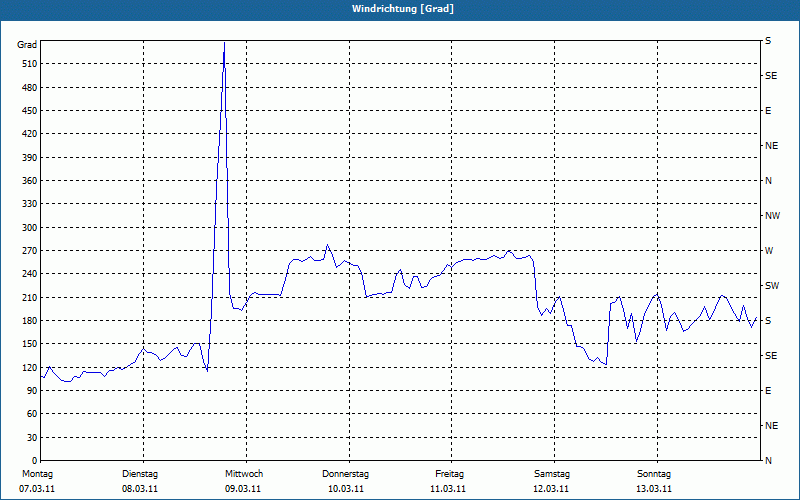Select the 0 value on the degree axis
Screen dimensions: 800x500
(35, 461)
